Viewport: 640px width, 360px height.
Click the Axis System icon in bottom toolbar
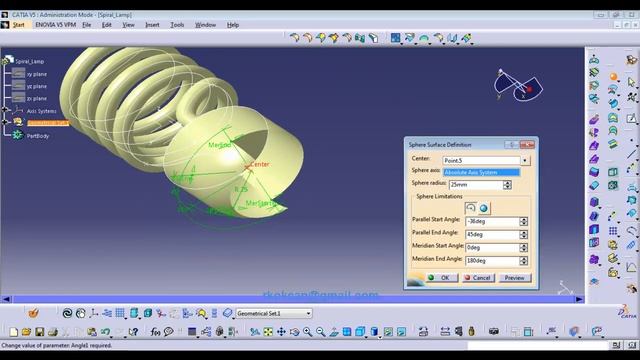tap(94, 313)
